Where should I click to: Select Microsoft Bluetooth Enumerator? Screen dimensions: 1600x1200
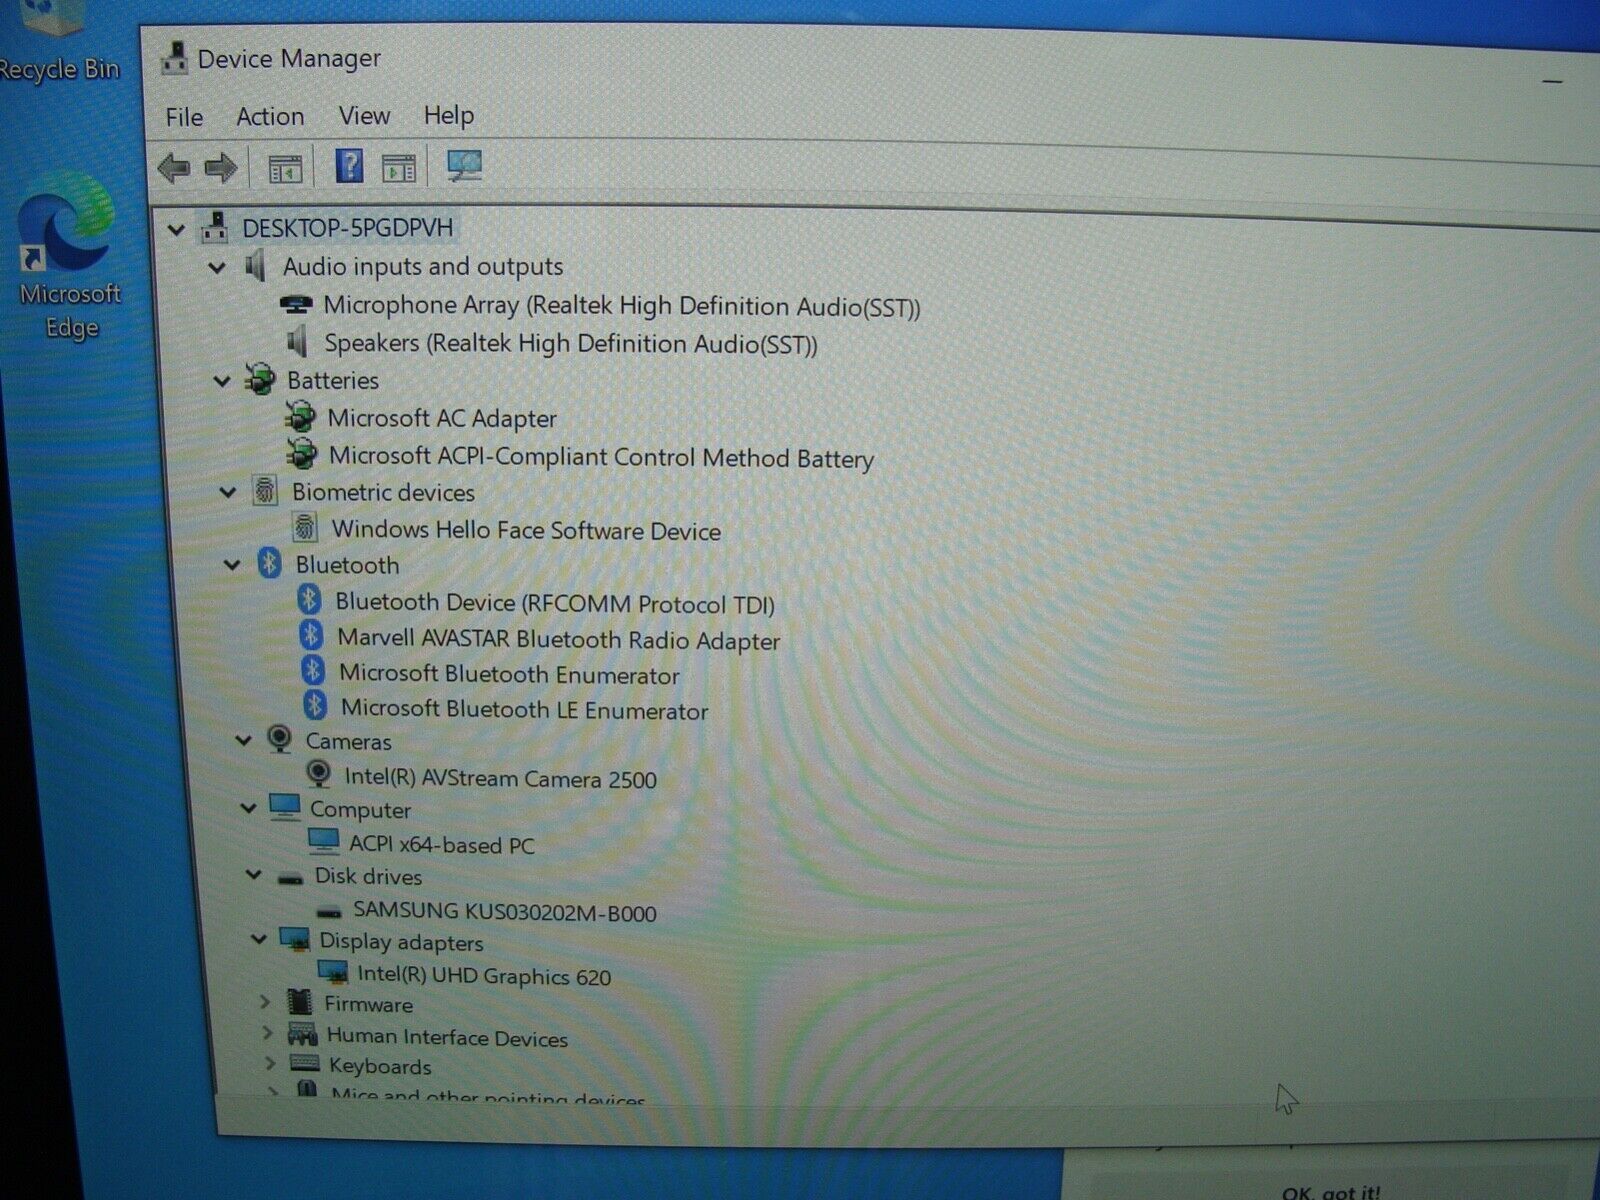click(509, 674)
